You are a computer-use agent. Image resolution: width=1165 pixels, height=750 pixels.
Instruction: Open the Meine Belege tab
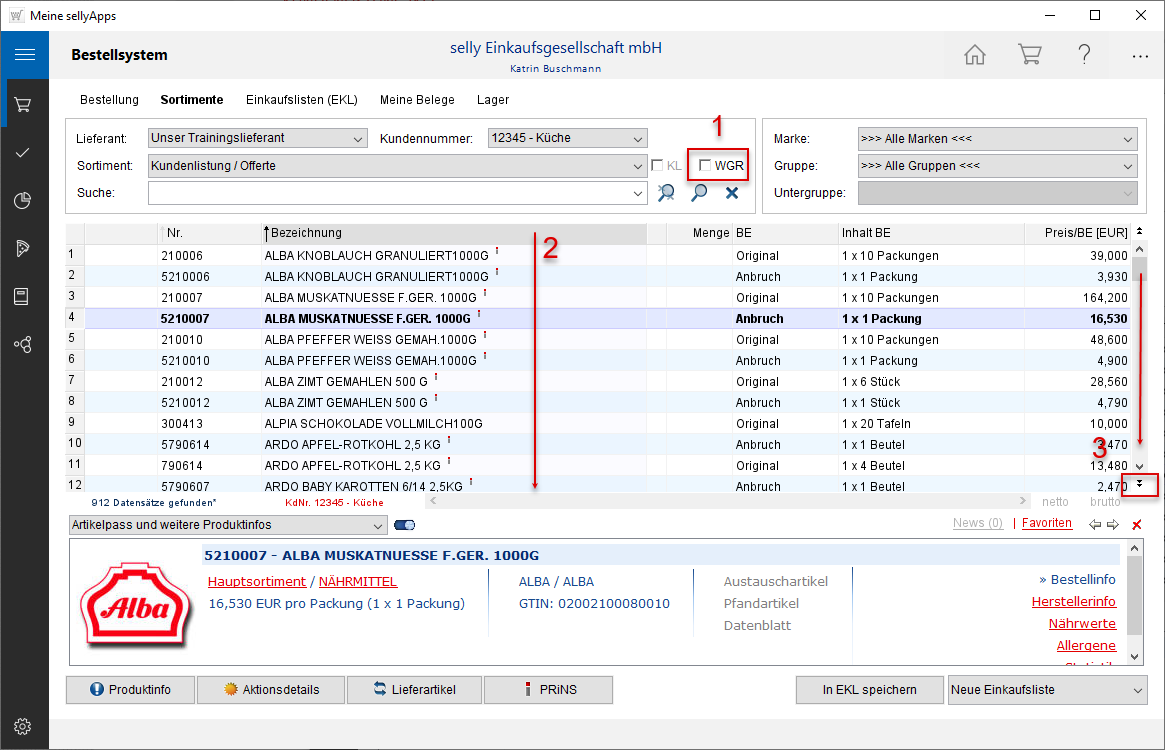tap(417, 100)
